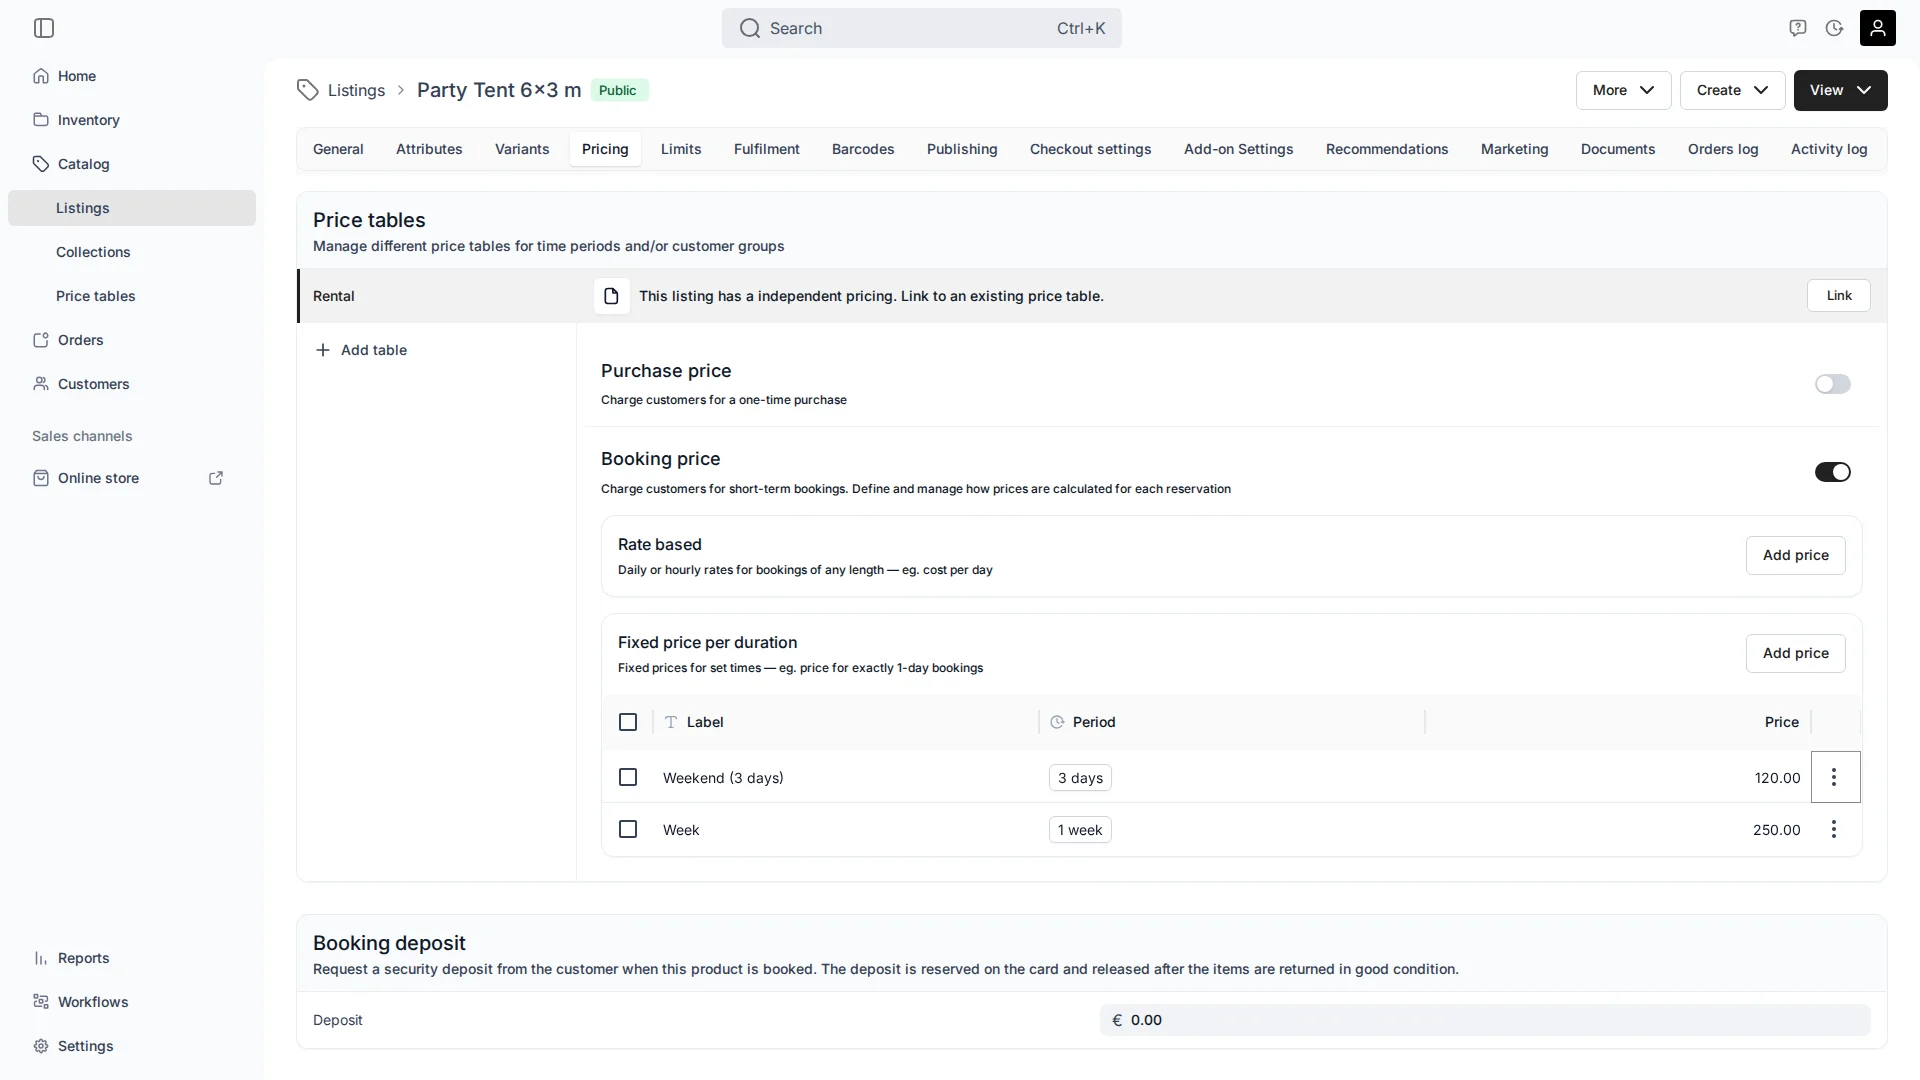The image size is (1920, 1080).
Task: Switch to the Limits tab
Action: (681, 149)
